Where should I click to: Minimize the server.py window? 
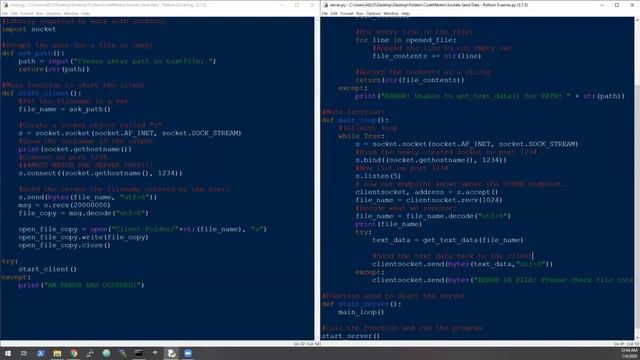click(602, 5)
